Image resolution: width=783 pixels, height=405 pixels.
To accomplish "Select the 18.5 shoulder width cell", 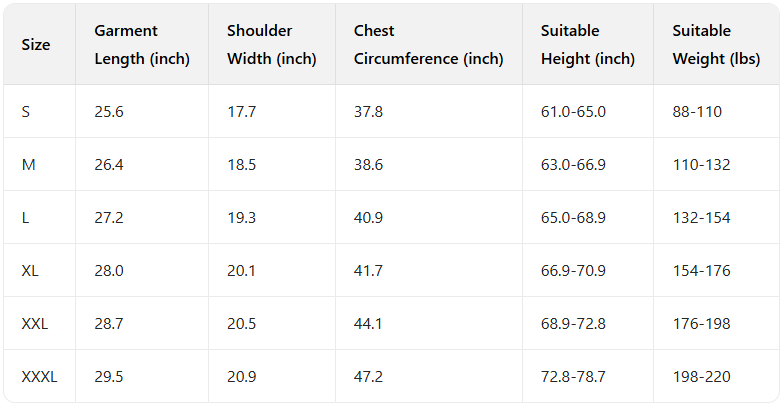I will click(x=242, y=165).
